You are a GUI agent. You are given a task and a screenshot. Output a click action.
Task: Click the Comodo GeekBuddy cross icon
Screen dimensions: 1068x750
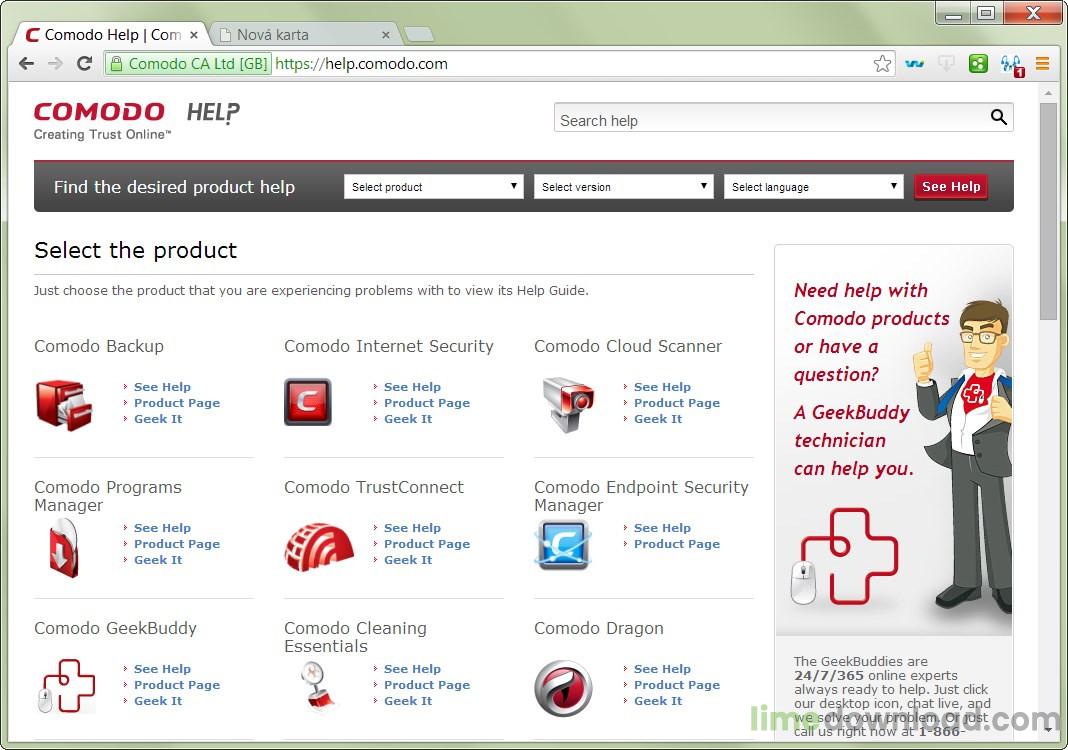(66, 686)
